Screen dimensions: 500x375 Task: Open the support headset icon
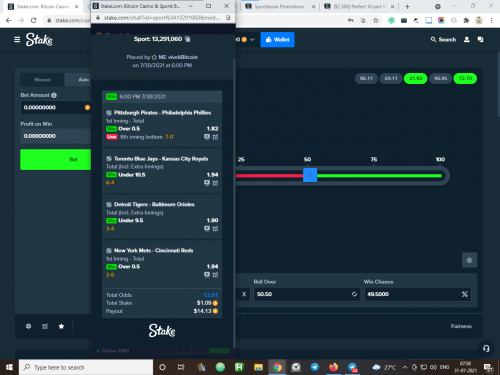click(486, 349)
